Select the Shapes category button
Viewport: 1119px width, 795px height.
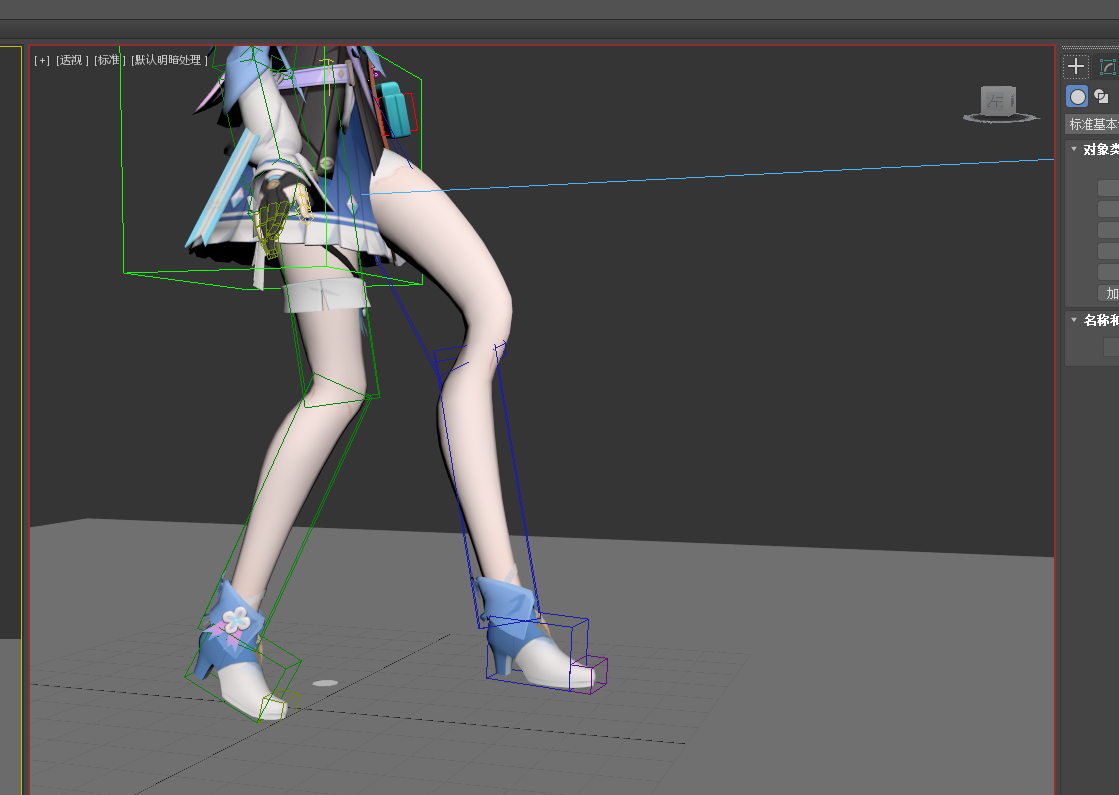(1102, 96)
